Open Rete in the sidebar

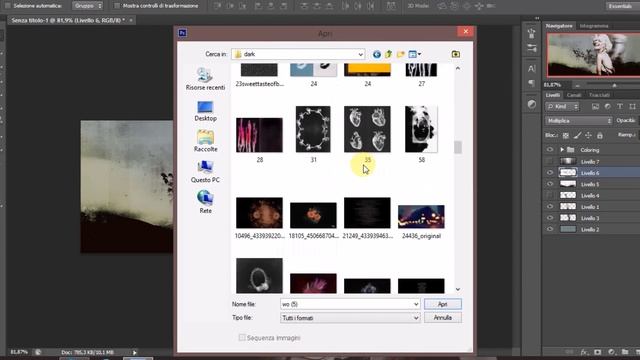click(205, 202)
